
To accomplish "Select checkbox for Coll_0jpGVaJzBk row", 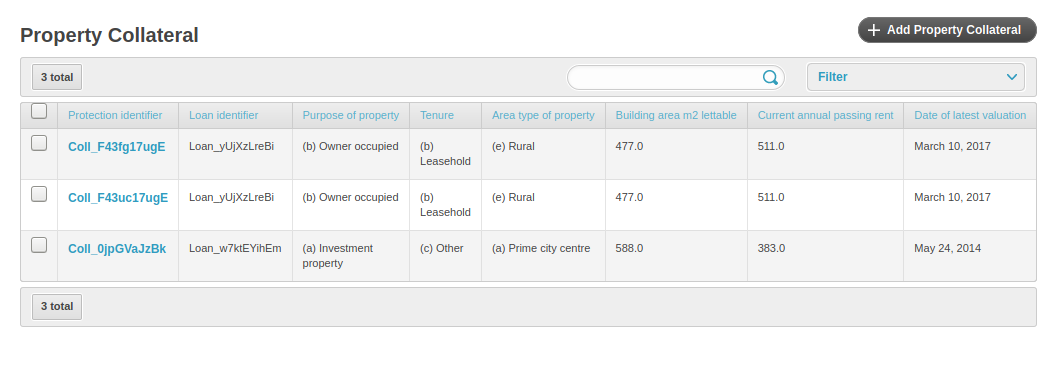I will (x=39, y=245).
